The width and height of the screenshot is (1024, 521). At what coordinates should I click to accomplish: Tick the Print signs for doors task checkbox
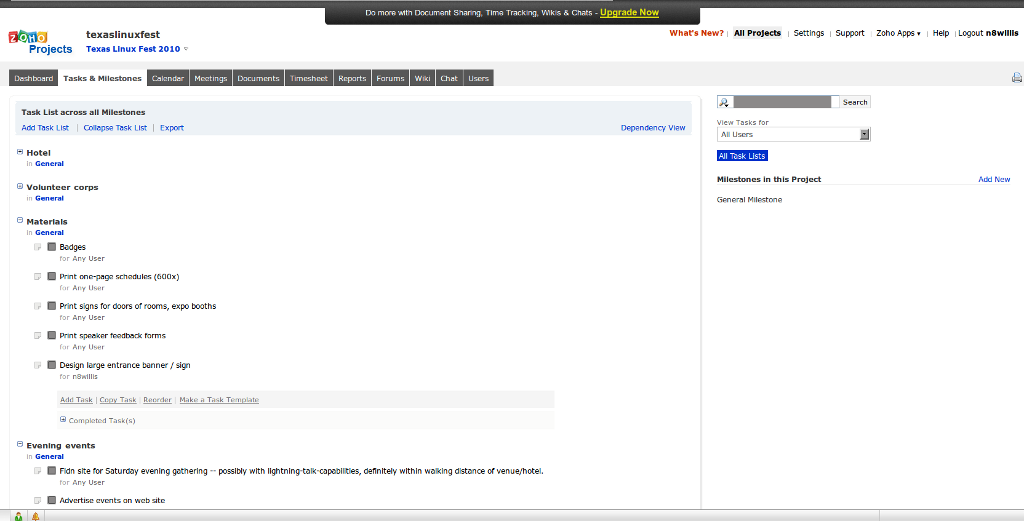pyautogui.click(x=52, y=306)
